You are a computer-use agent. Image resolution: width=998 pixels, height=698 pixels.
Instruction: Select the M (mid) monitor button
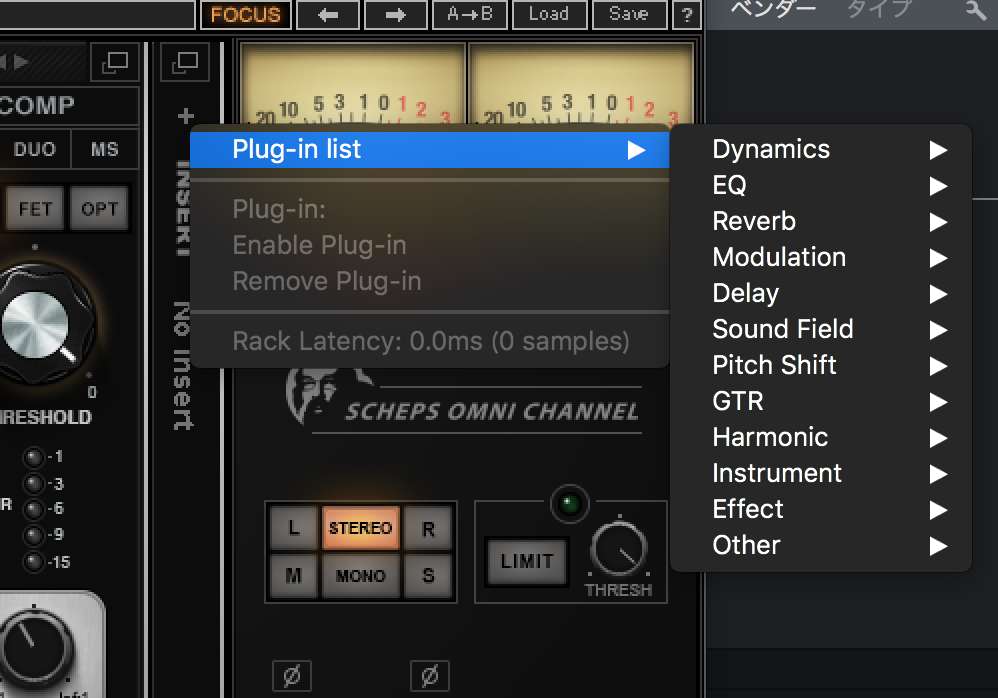click(x=293, y=576)
